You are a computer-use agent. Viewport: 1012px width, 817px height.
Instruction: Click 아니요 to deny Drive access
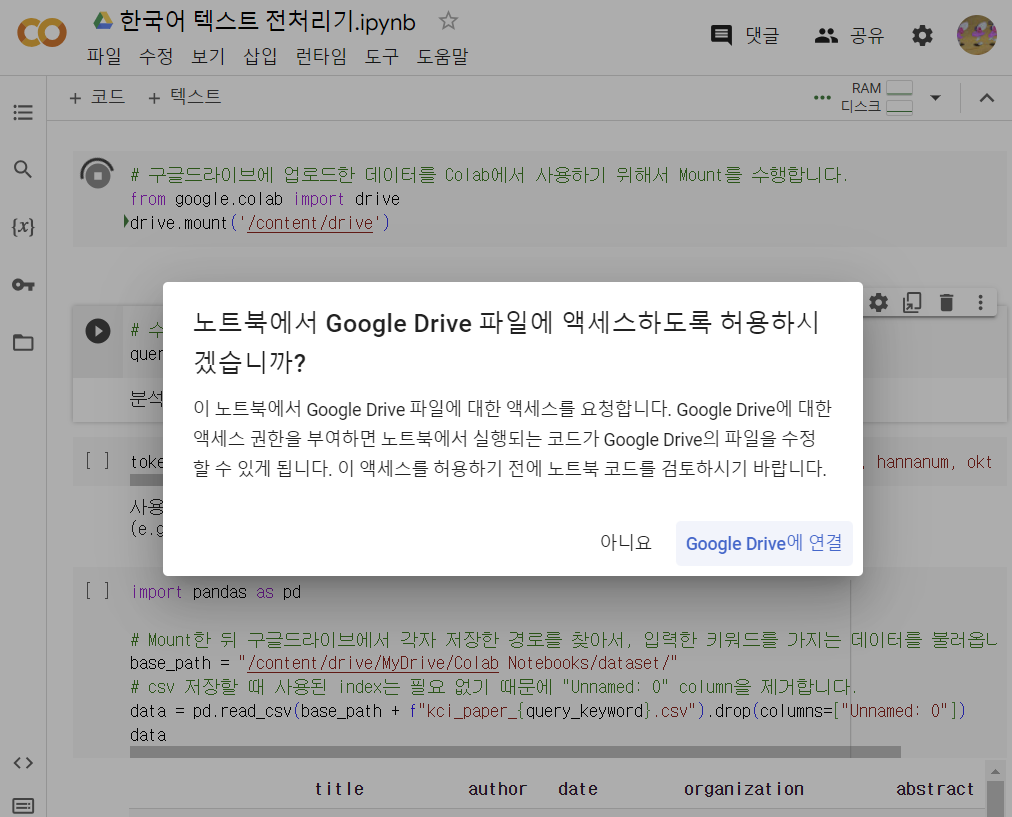coord(625,543)
